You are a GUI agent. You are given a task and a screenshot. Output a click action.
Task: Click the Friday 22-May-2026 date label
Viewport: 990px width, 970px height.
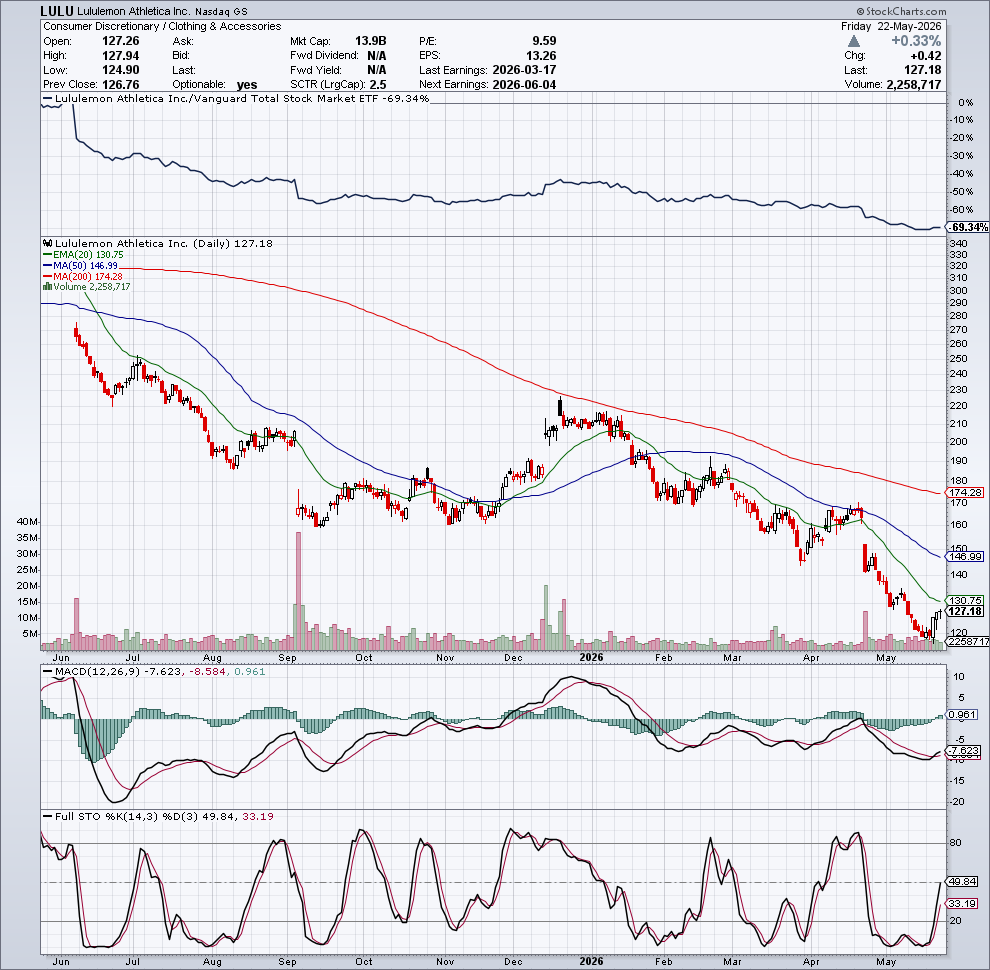click(x=891, y=27)
